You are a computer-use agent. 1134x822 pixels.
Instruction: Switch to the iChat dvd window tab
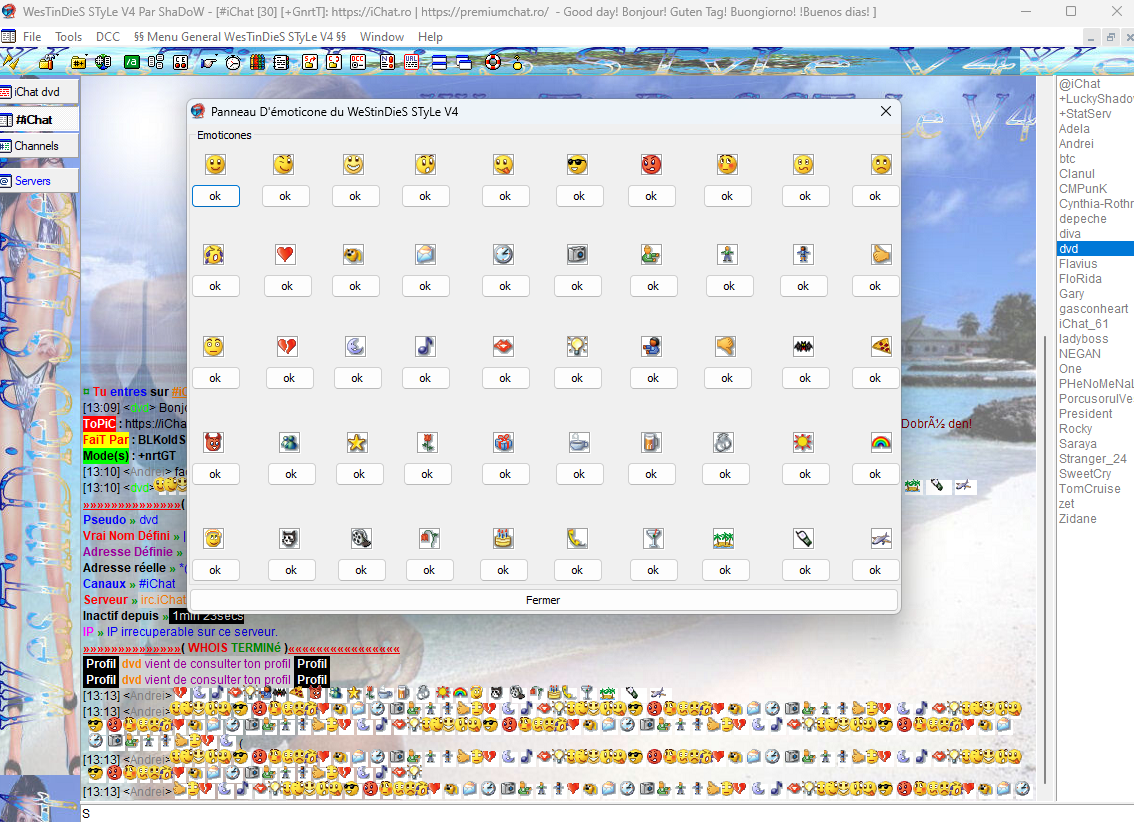click(x=39, y=92)
